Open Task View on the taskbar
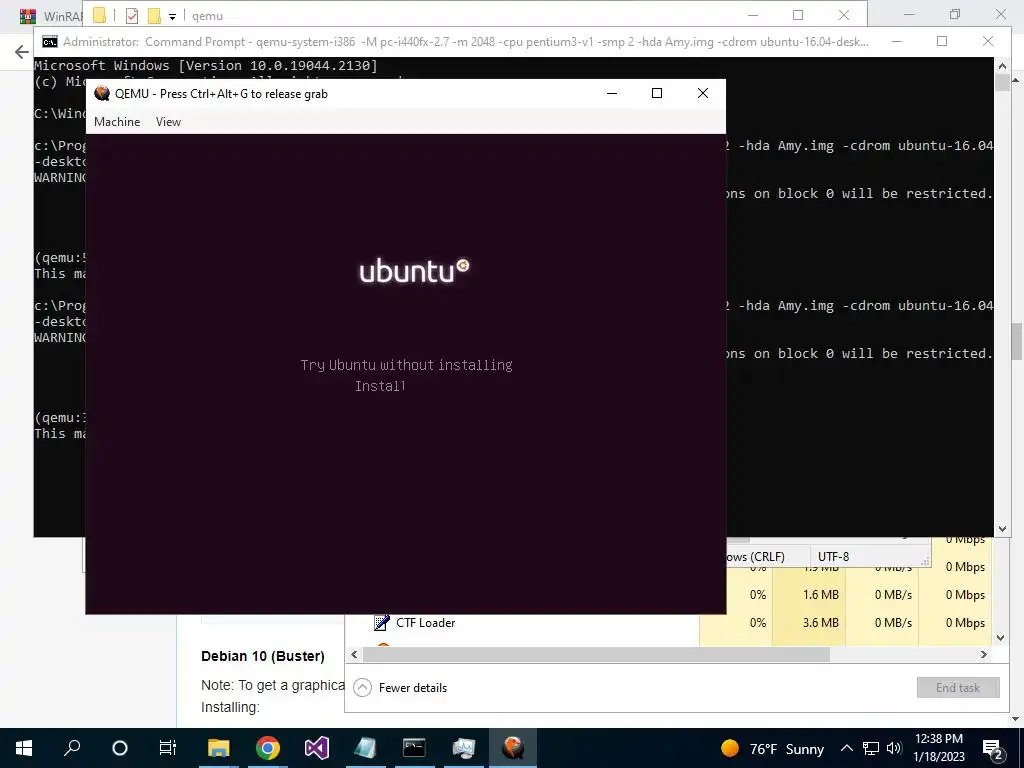Screen dimensions: 1024x768 tap(168, 748)
